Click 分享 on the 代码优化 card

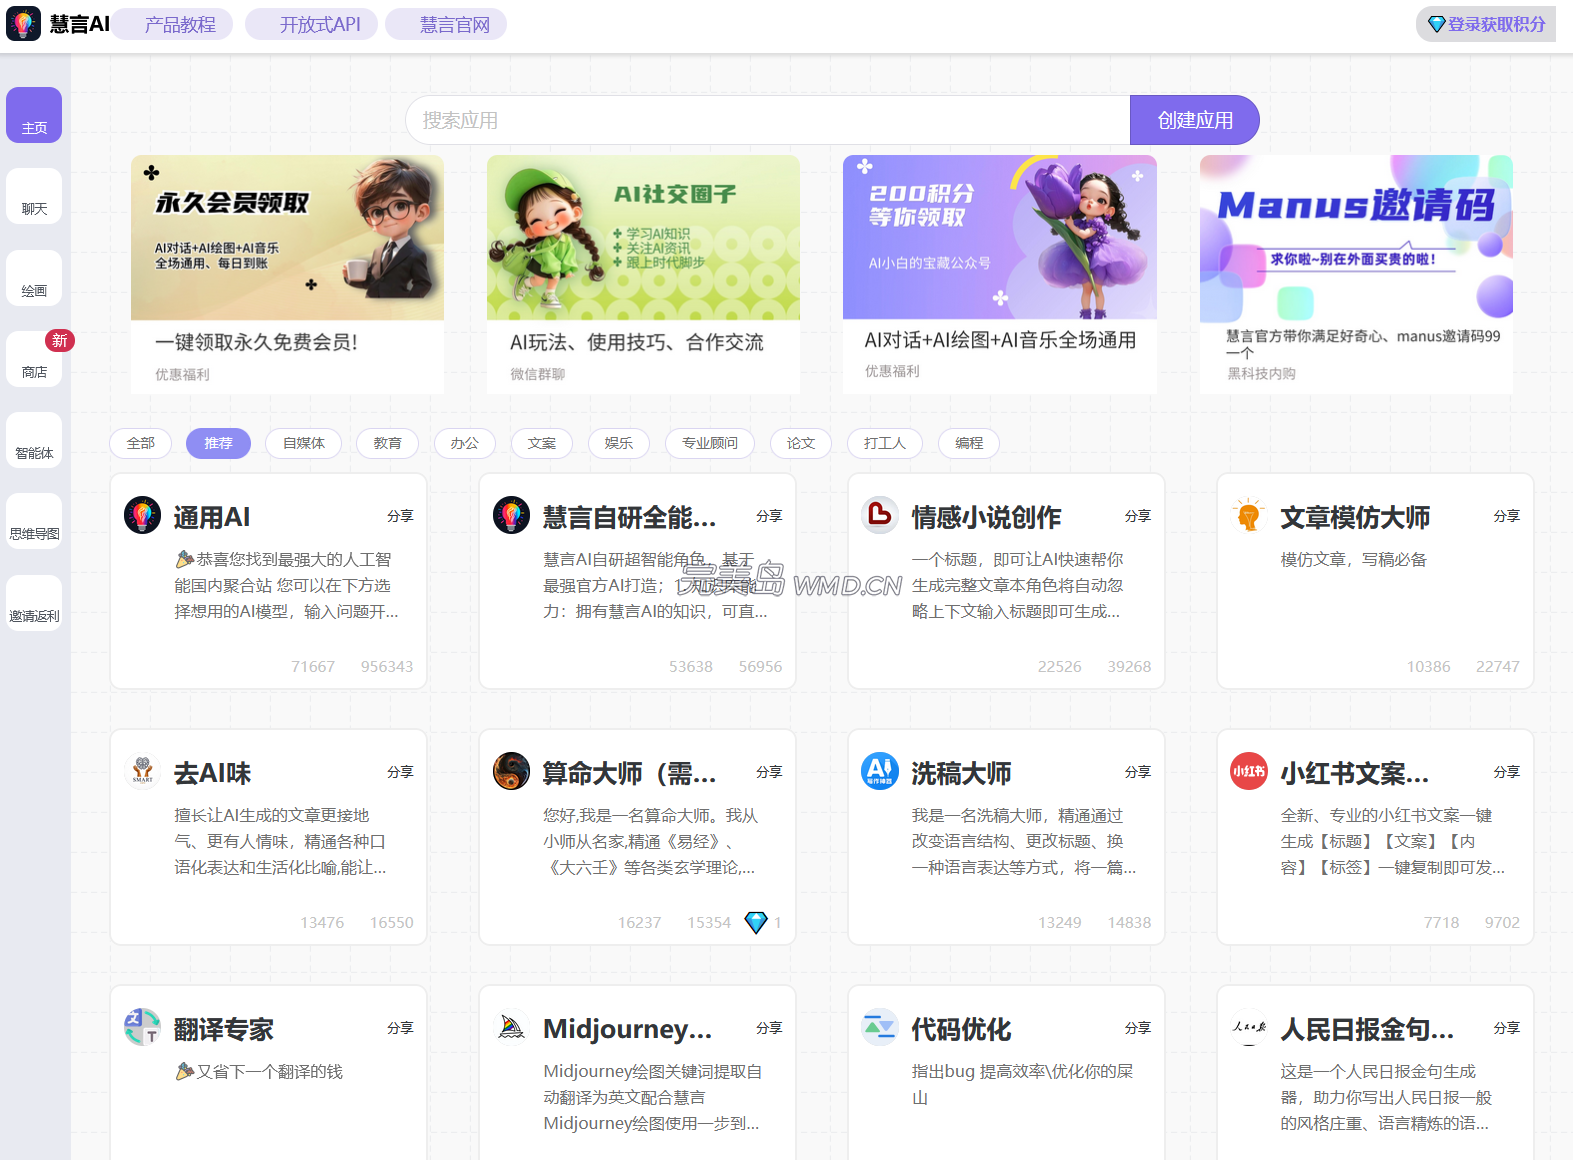tap(1138, 1028)
